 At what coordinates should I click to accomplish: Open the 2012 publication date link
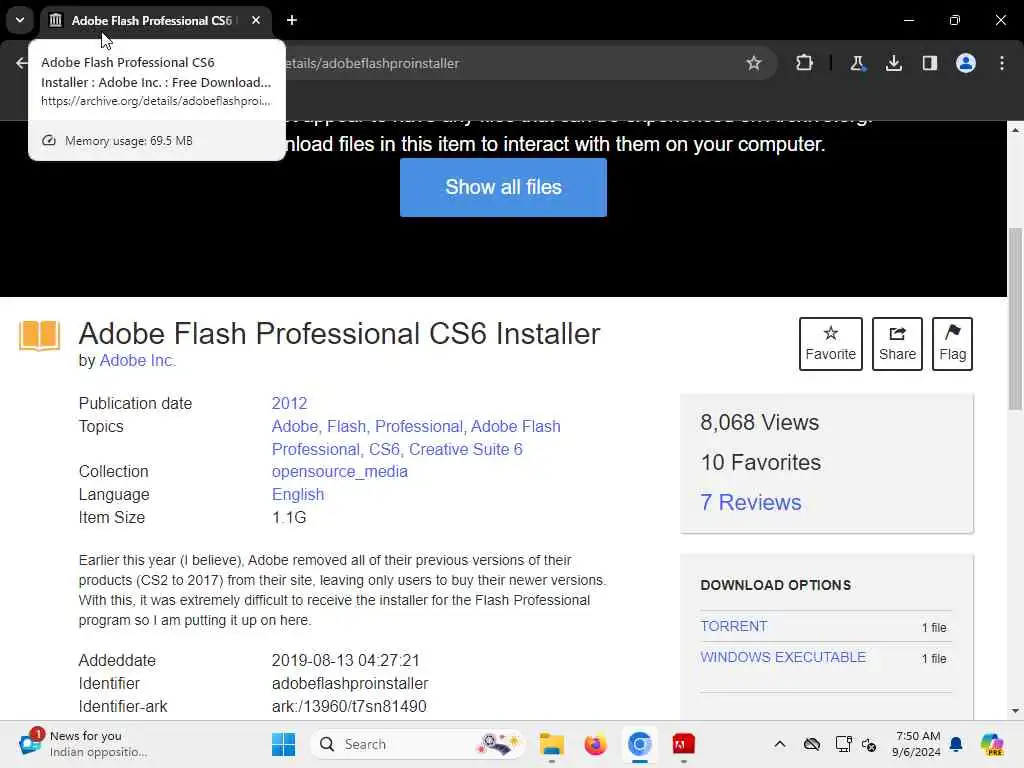click(289, 404)
